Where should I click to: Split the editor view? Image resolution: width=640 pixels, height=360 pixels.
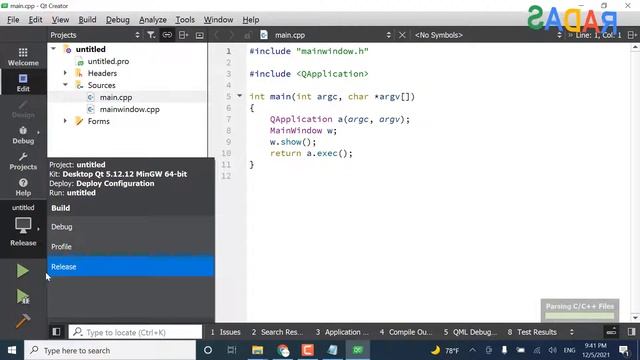tap(632, 35)
